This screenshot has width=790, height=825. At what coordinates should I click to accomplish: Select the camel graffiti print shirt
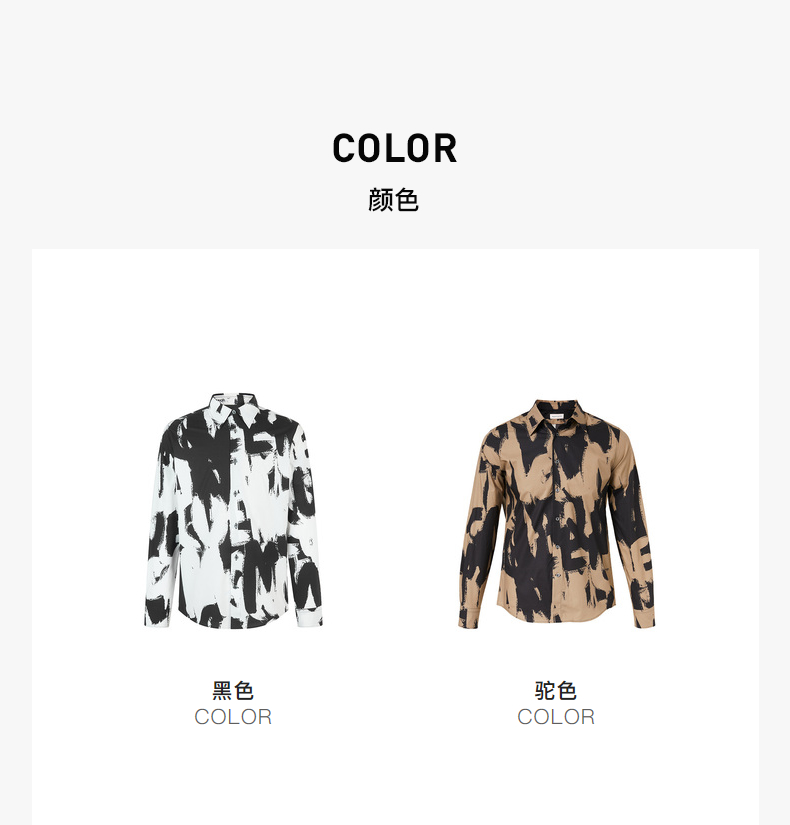(556, 514)
